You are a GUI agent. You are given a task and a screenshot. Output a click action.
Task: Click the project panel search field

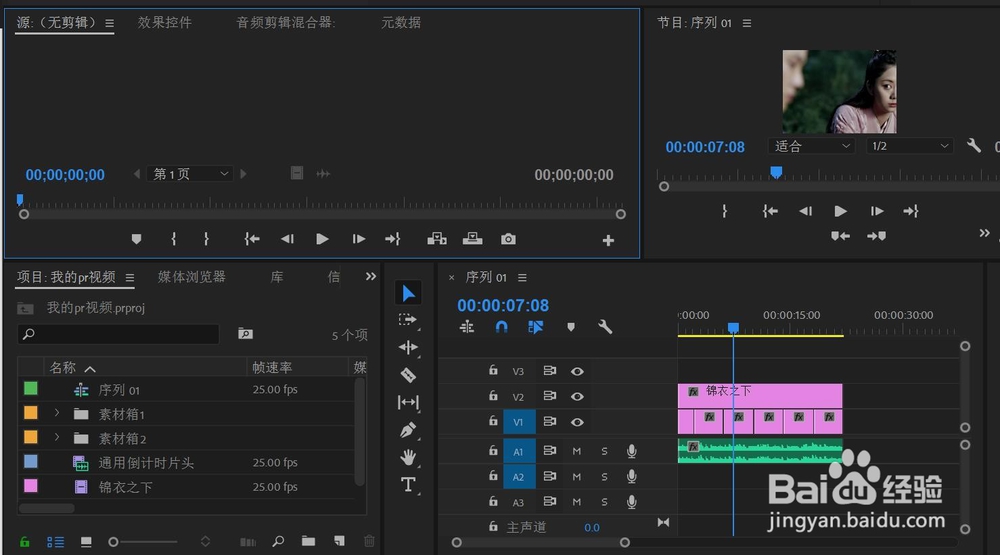[x=119, y=334]
